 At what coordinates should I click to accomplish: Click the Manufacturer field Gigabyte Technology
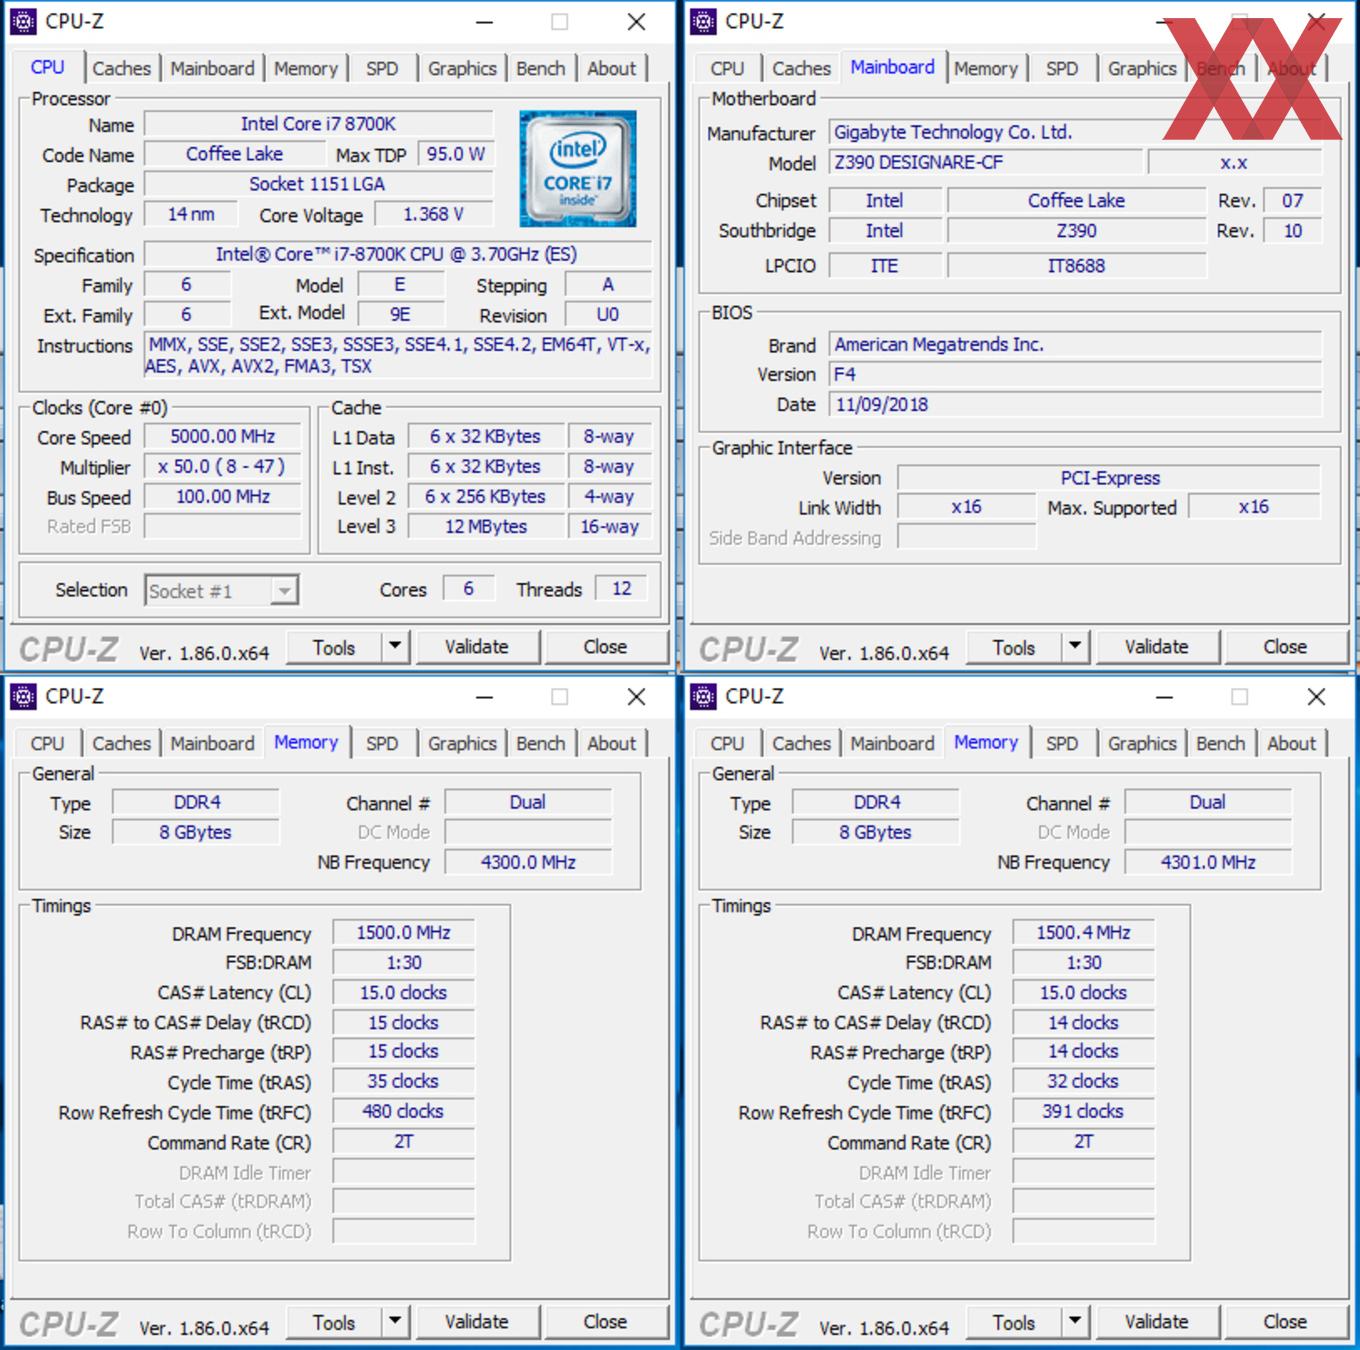(x=1075, y=132)
